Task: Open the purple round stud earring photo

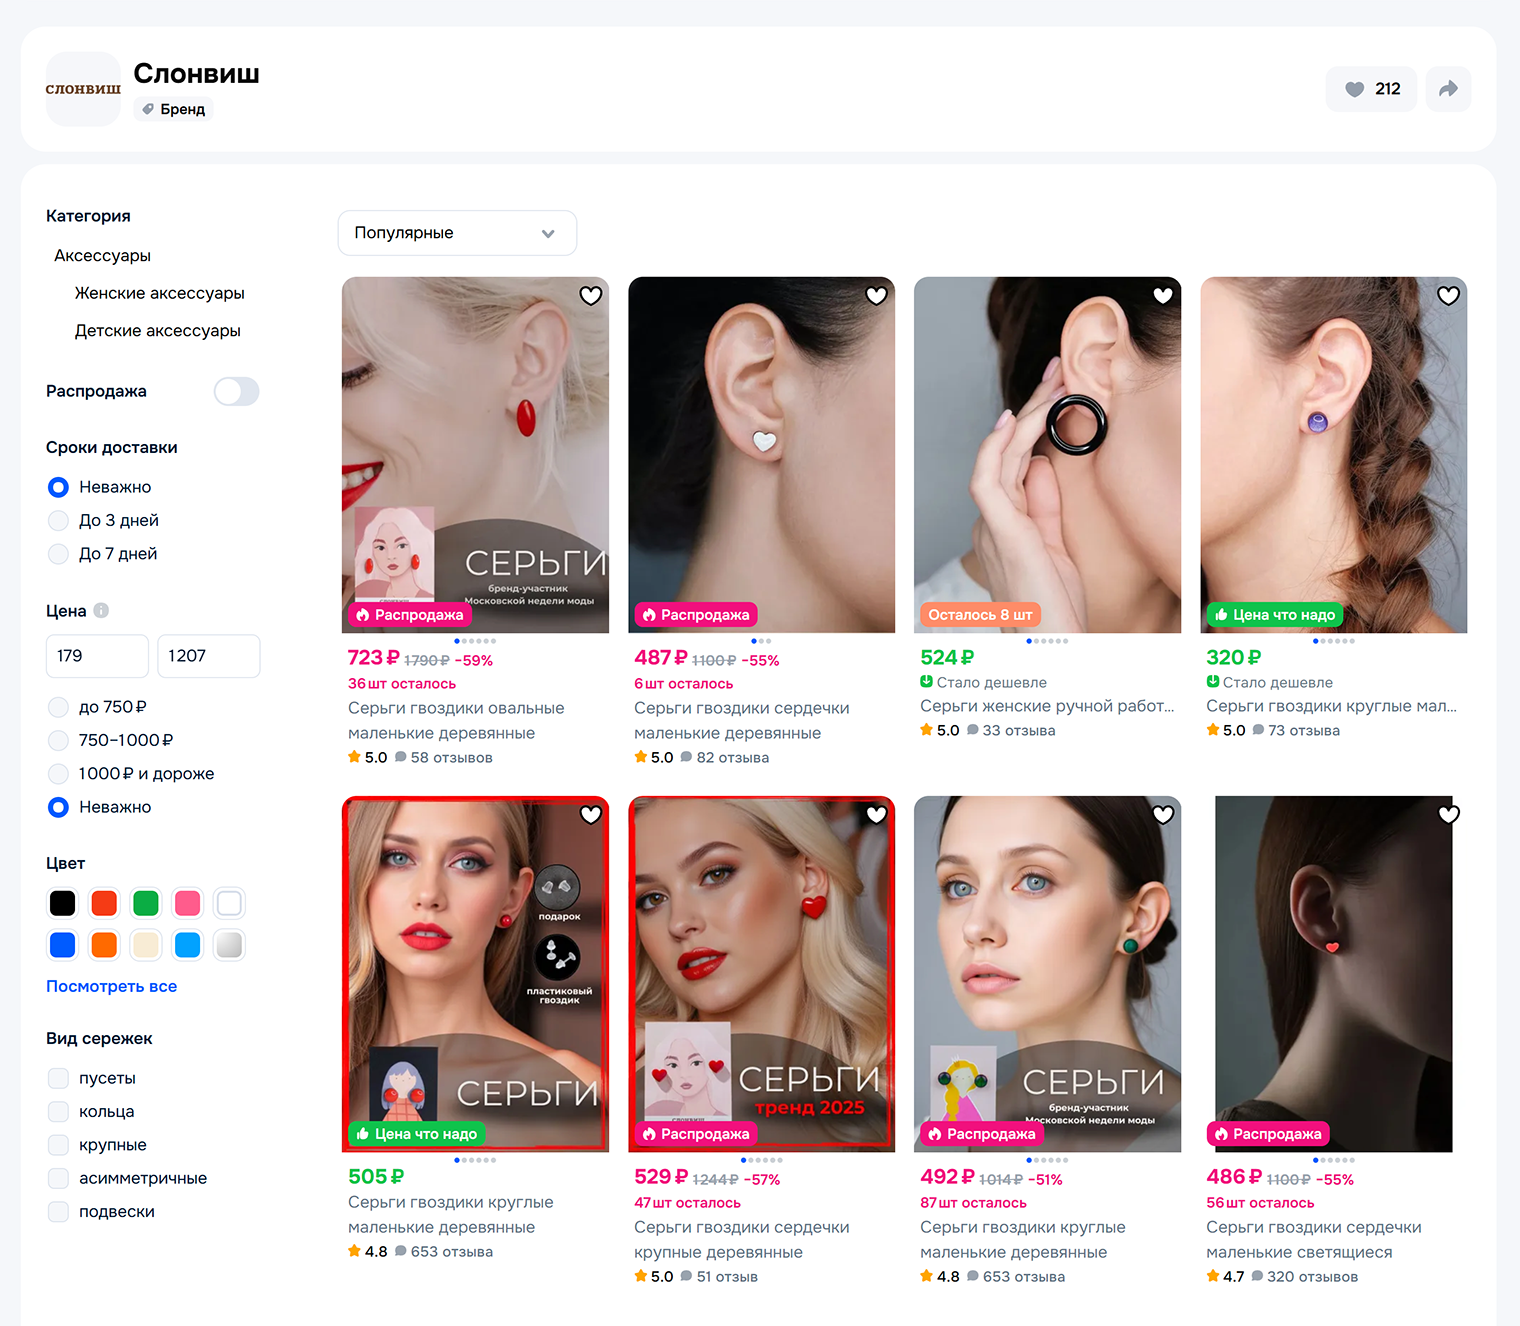Action: click(1333, 455)
